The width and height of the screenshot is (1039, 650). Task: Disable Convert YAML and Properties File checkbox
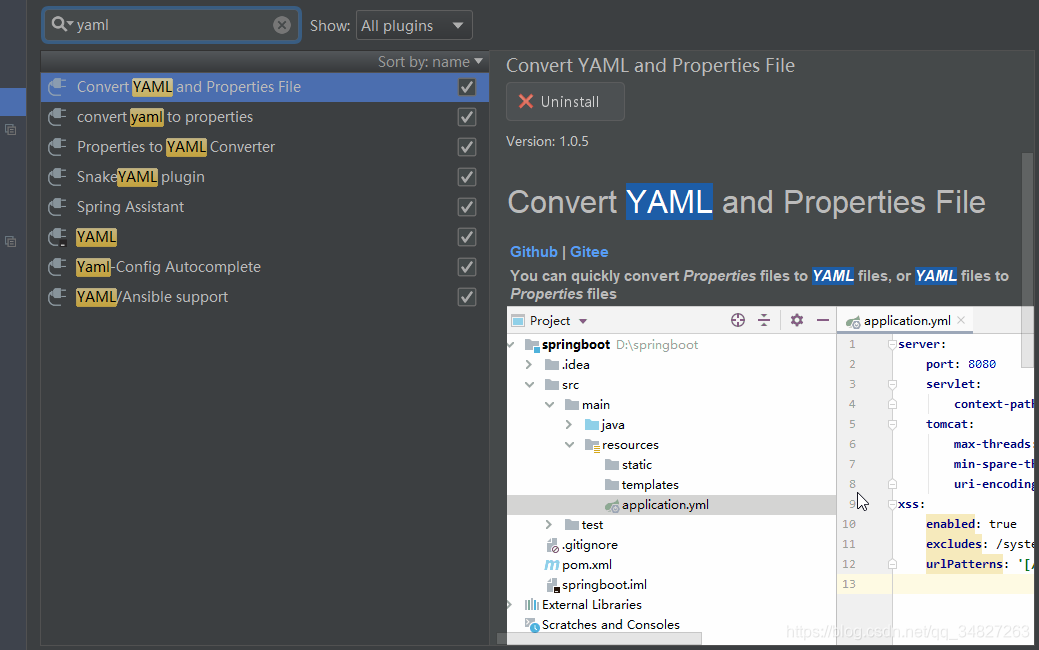pos(467,87)
